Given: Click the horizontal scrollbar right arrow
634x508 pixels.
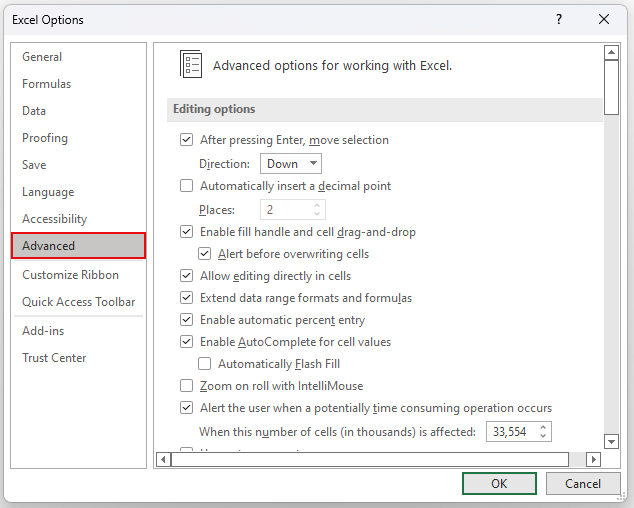Looking at the screenshot, I should pos(593,459).
